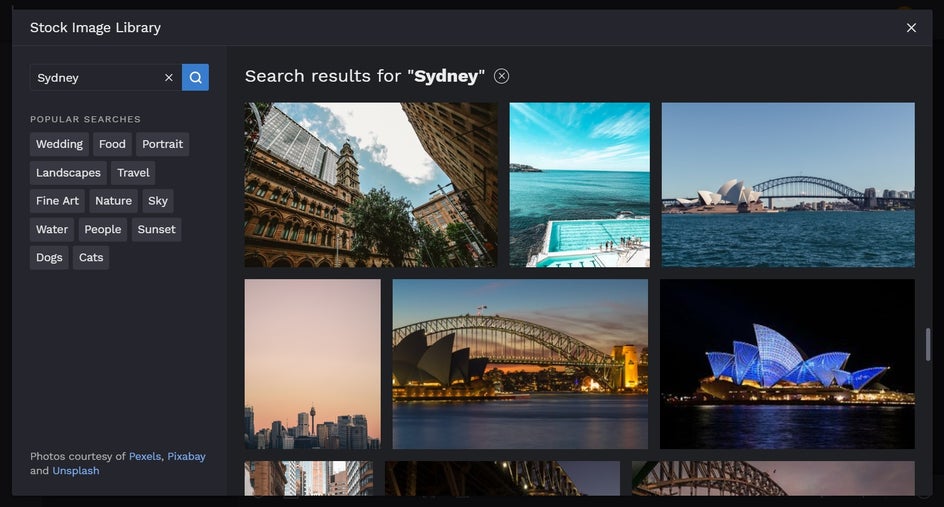Open the Pexels link
This screenshot has height=507, width=944.
[144, 456]
